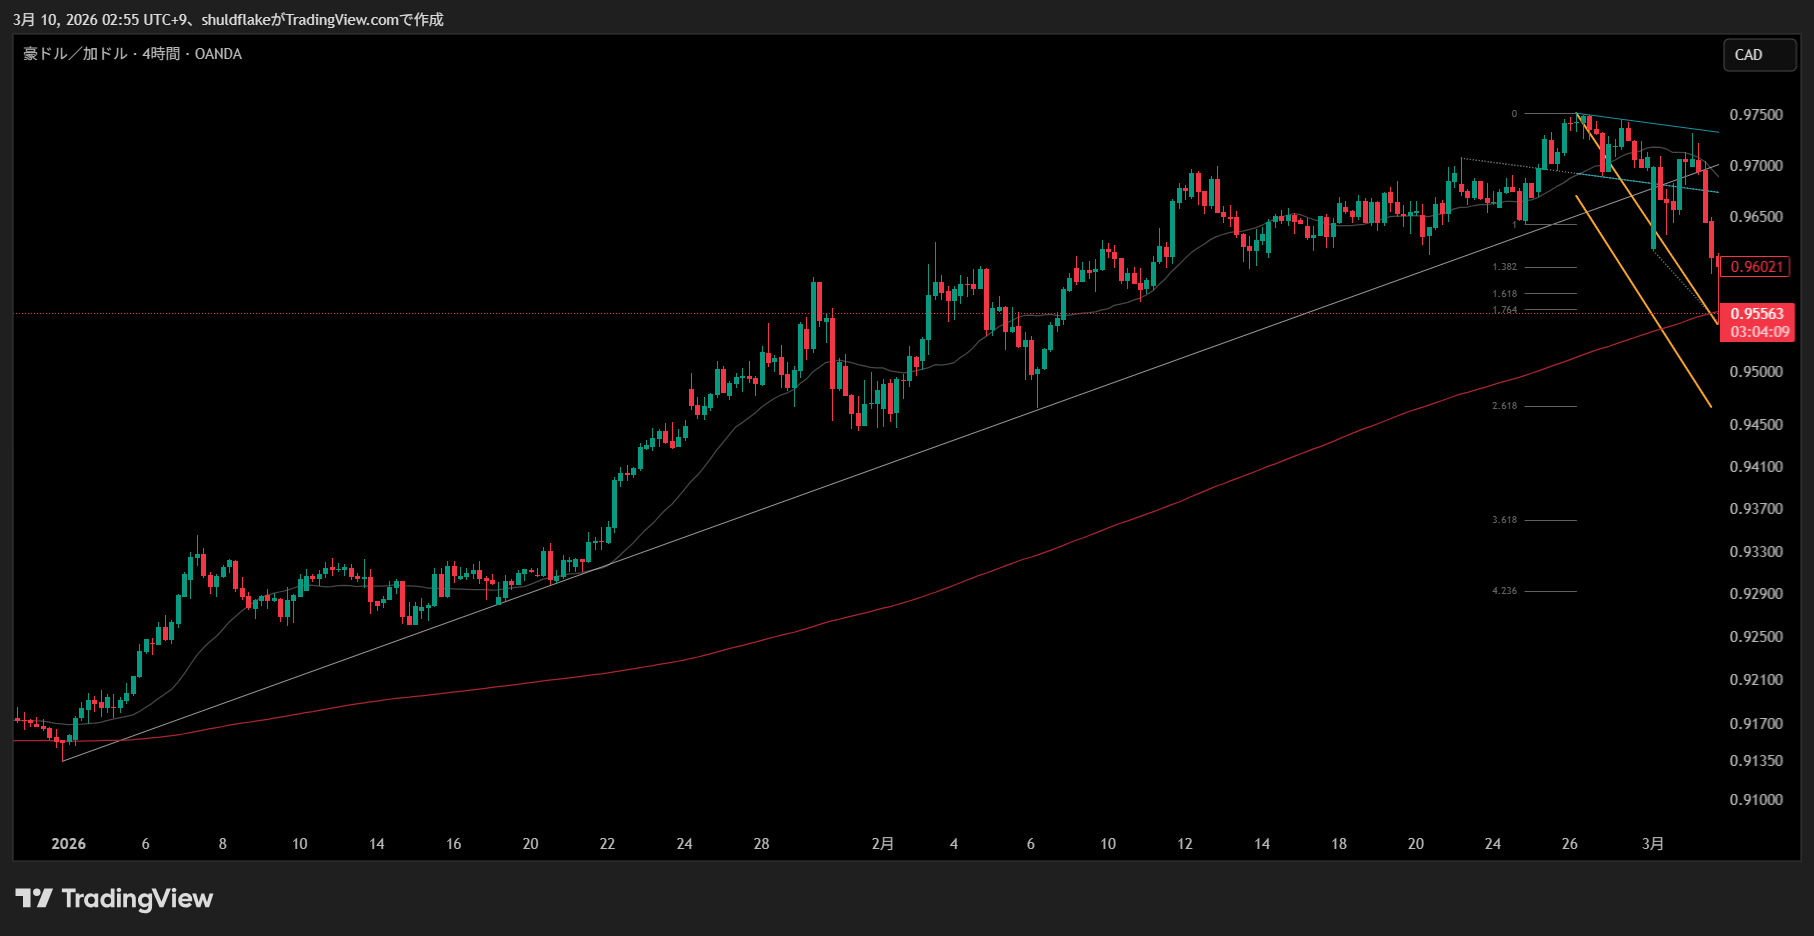Image resolution: width=1814 pixels, height=936 pixels.
Task: Select the lower orange channel line
Action: pyautogui.click(x=1644, y=302)
